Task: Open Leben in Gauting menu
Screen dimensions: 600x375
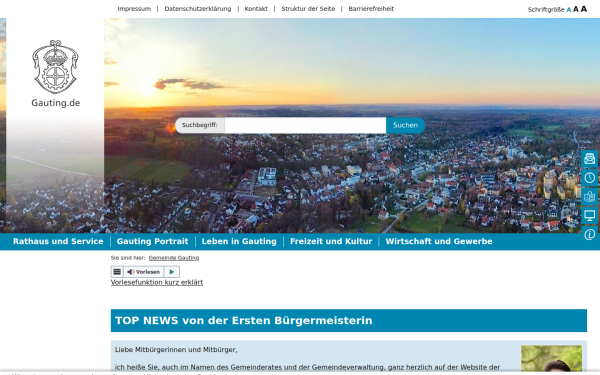Action: point(239,241)
